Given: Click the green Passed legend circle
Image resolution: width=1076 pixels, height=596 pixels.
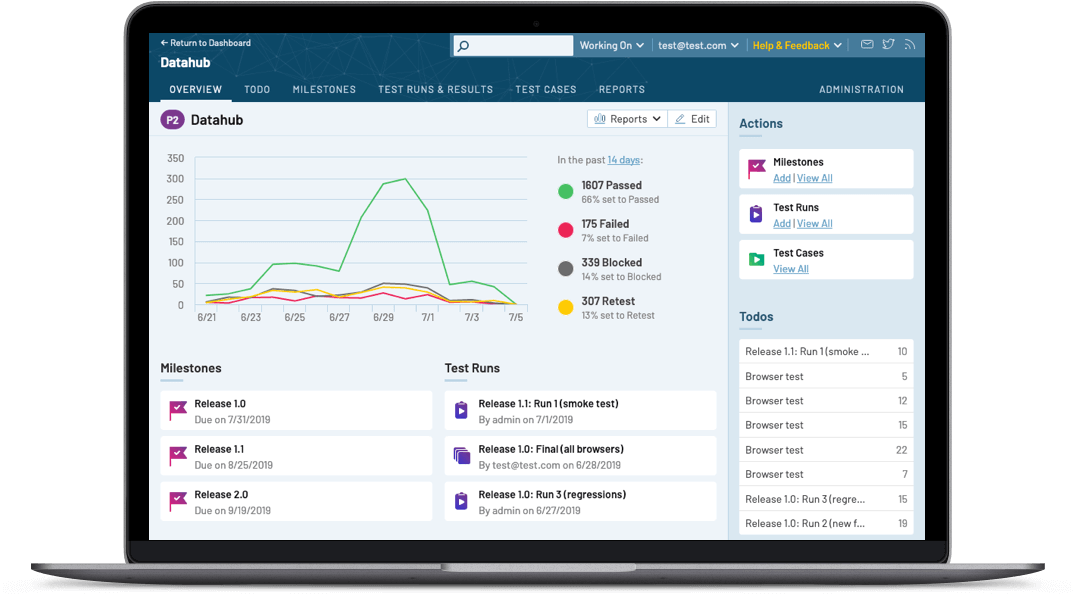Looking at the screenshot, I should (x=565, y=191).
